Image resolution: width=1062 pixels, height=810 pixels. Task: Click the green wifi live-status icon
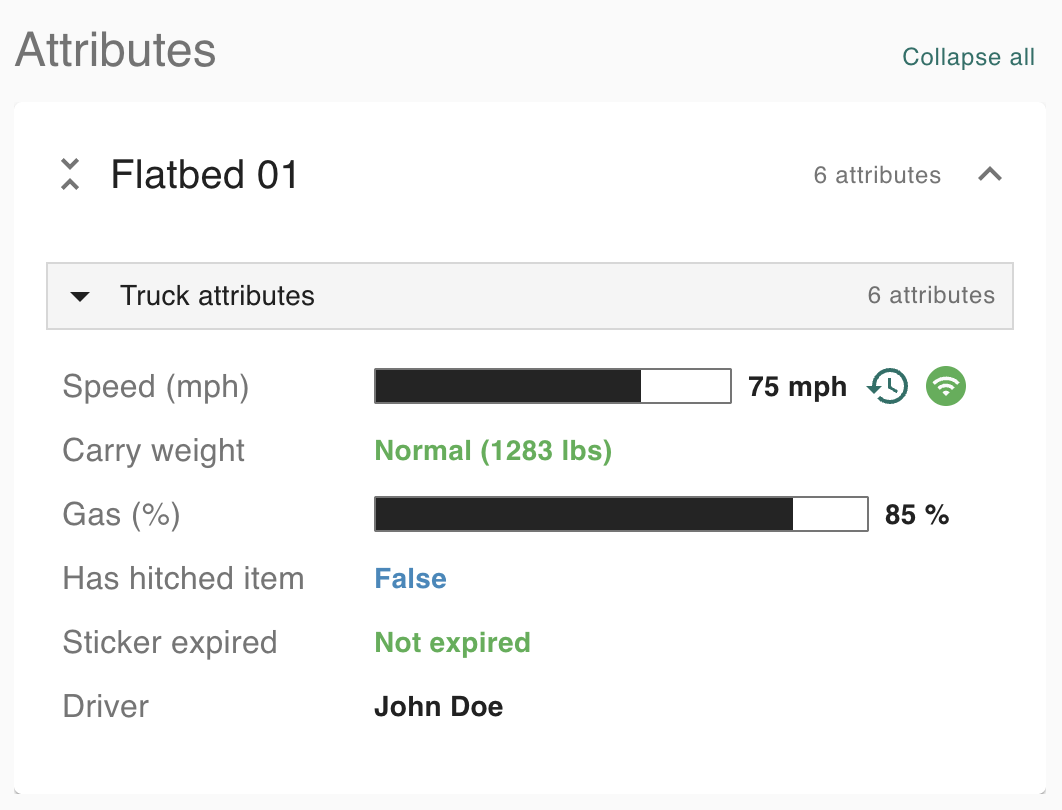point(946,386)
